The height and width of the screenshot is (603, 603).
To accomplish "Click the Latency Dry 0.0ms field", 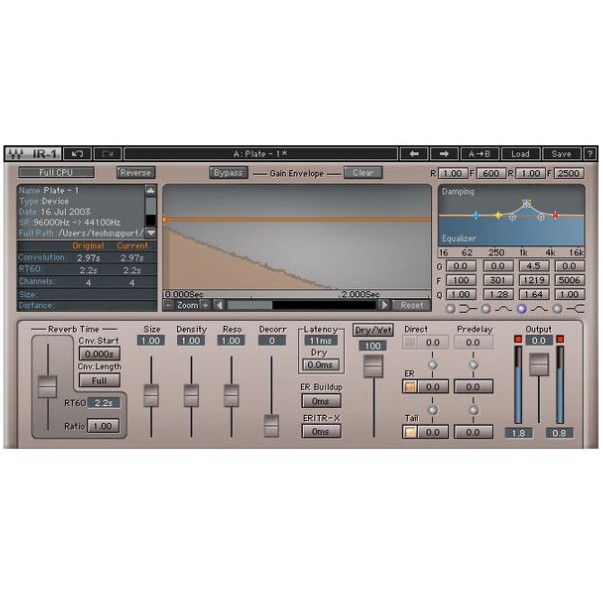I will pyautogui.click(x=321, y=364).
